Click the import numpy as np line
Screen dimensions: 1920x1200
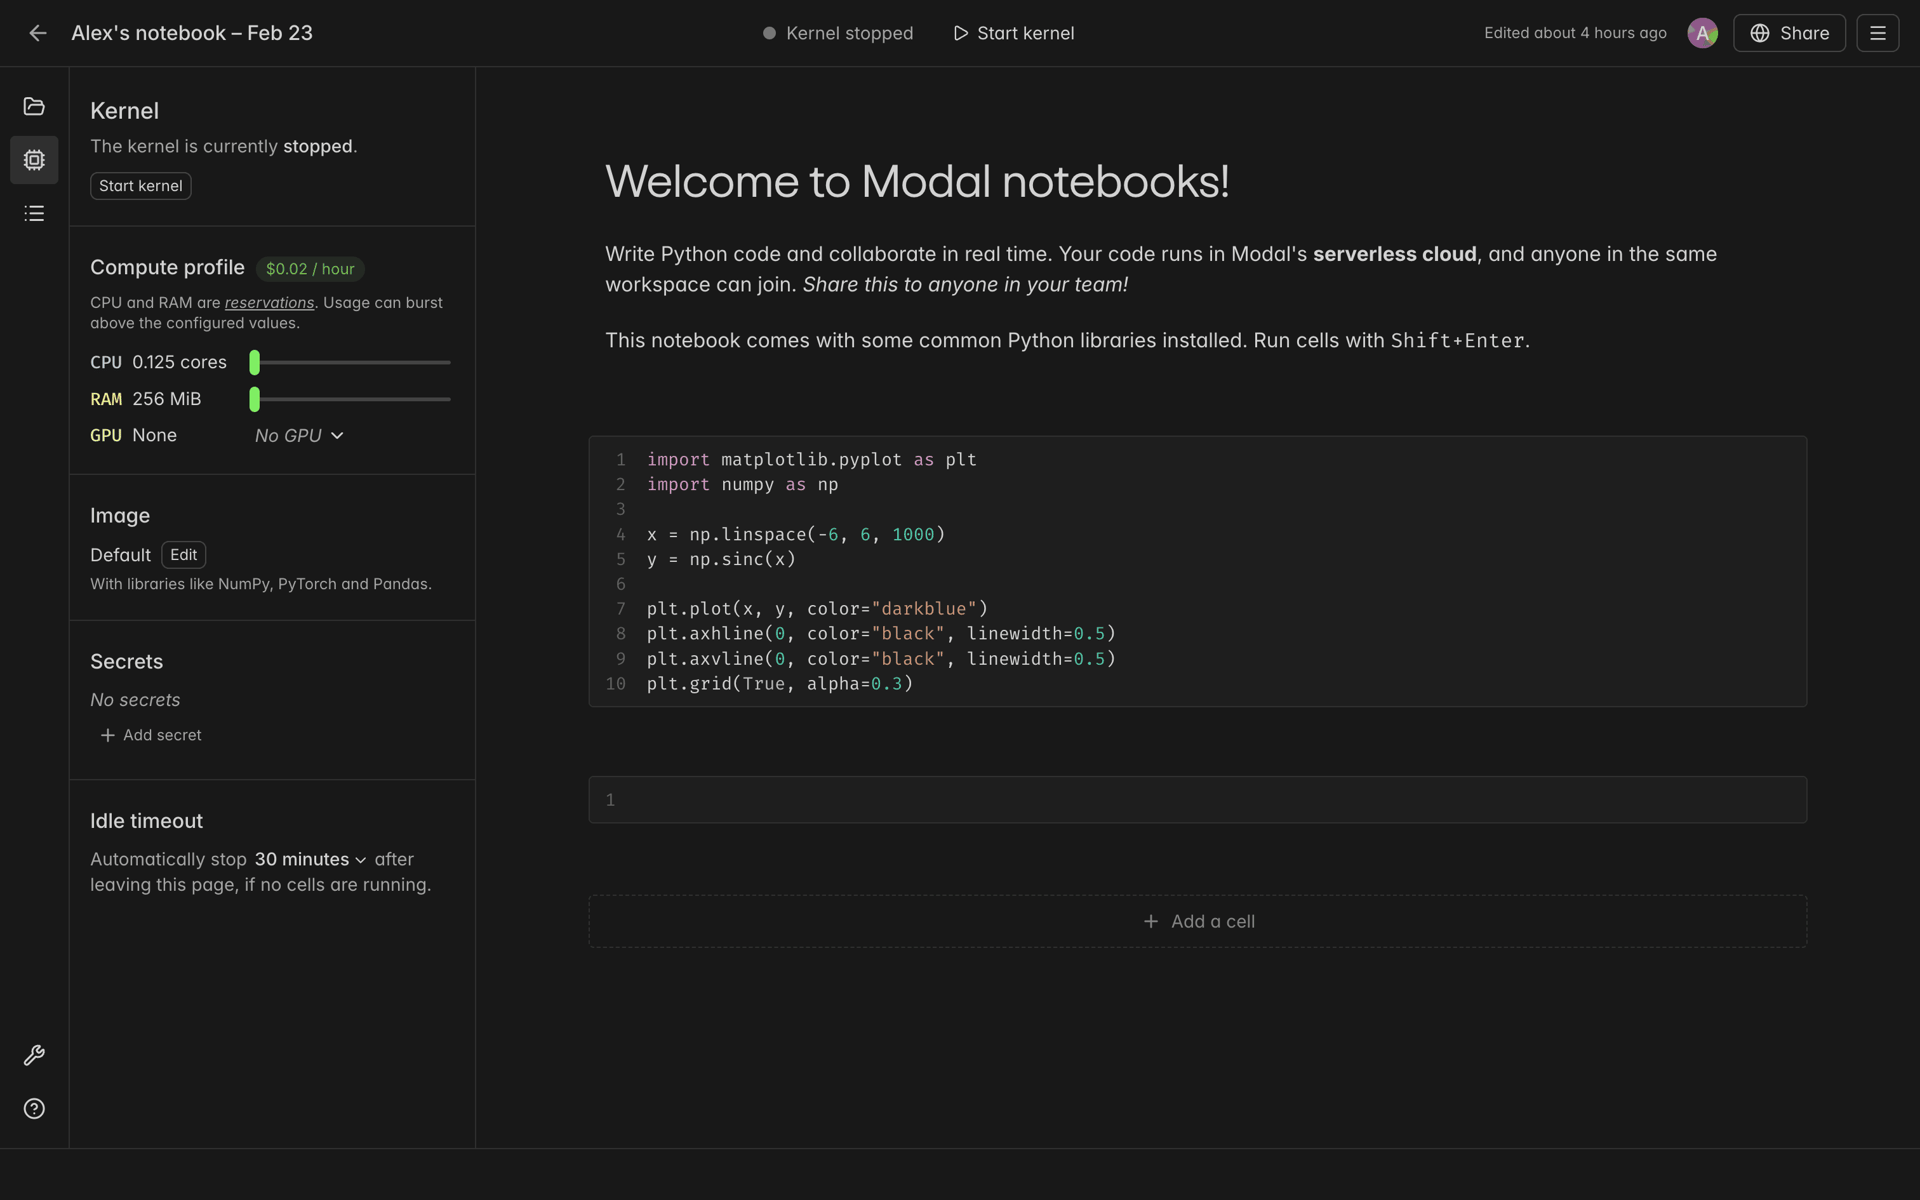tap(742, 484)
